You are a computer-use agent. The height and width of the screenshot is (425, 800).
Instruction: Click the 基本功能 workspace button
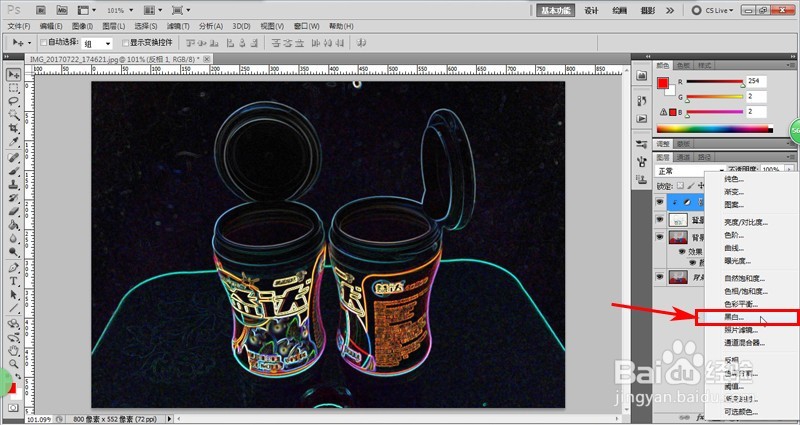[556, 10]
